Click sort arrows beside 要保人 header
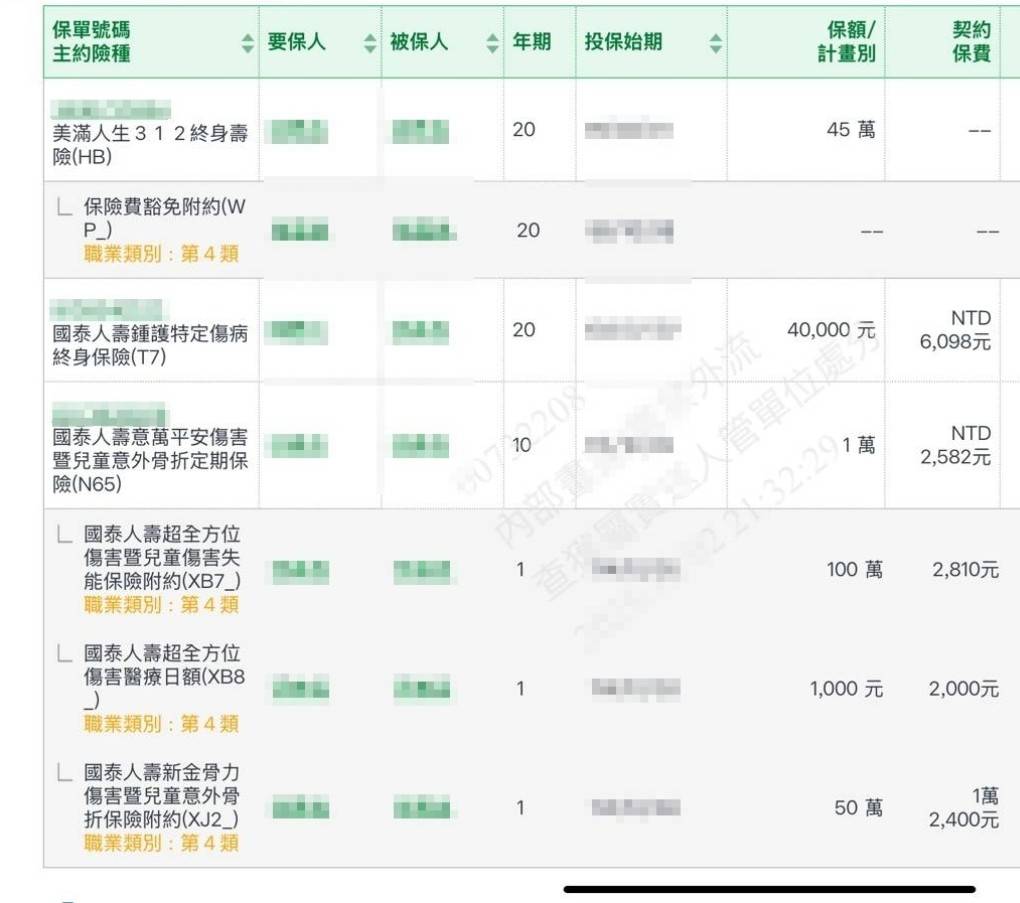The width and height of the screenshot is (1020, 903). (370, 44)
